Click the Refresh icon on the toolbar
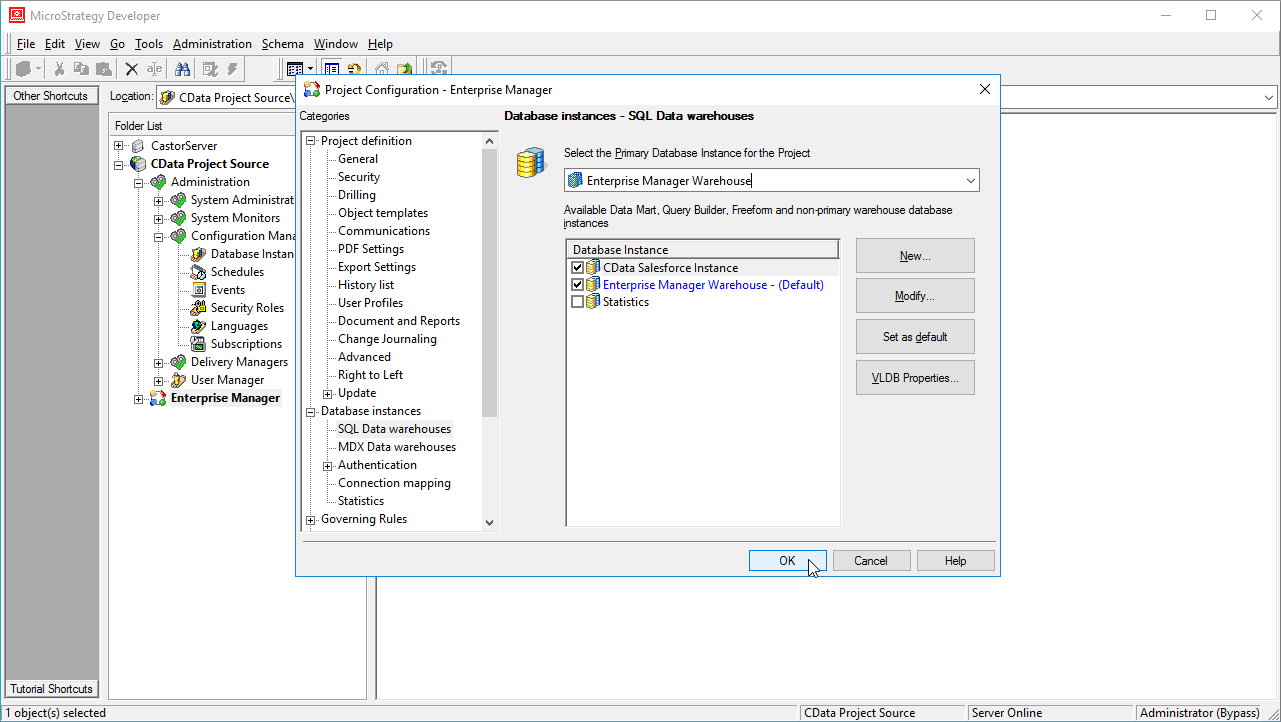This screenshot has width=1281, height=722. tap(355, 68)
